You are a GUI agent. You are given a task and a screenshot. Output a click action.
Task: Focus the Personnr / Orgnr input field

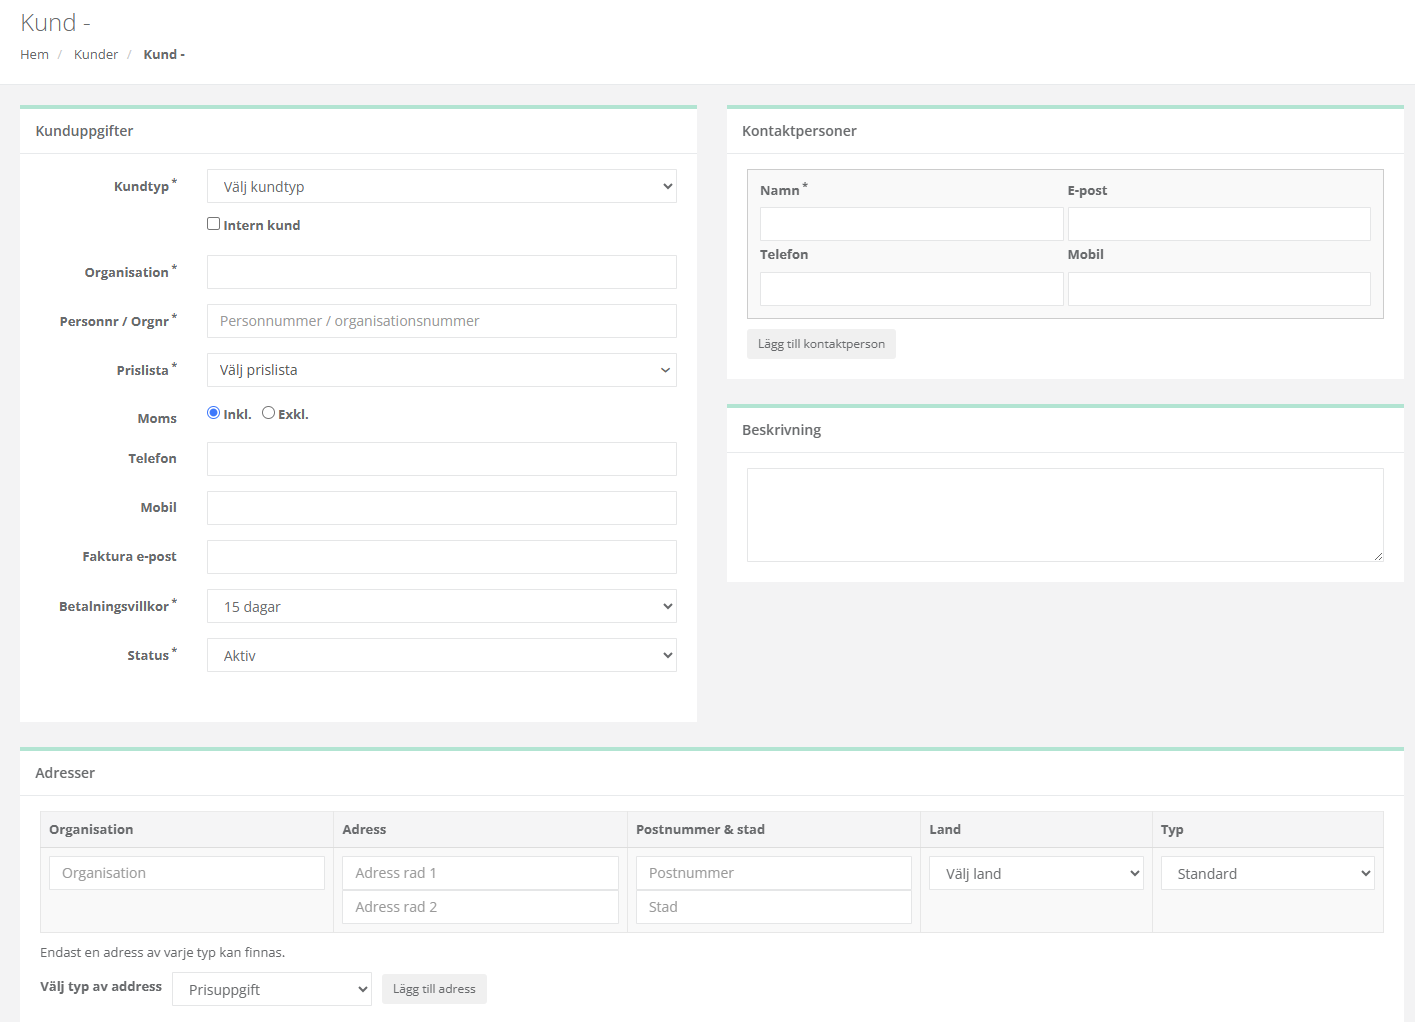(441, 321)
